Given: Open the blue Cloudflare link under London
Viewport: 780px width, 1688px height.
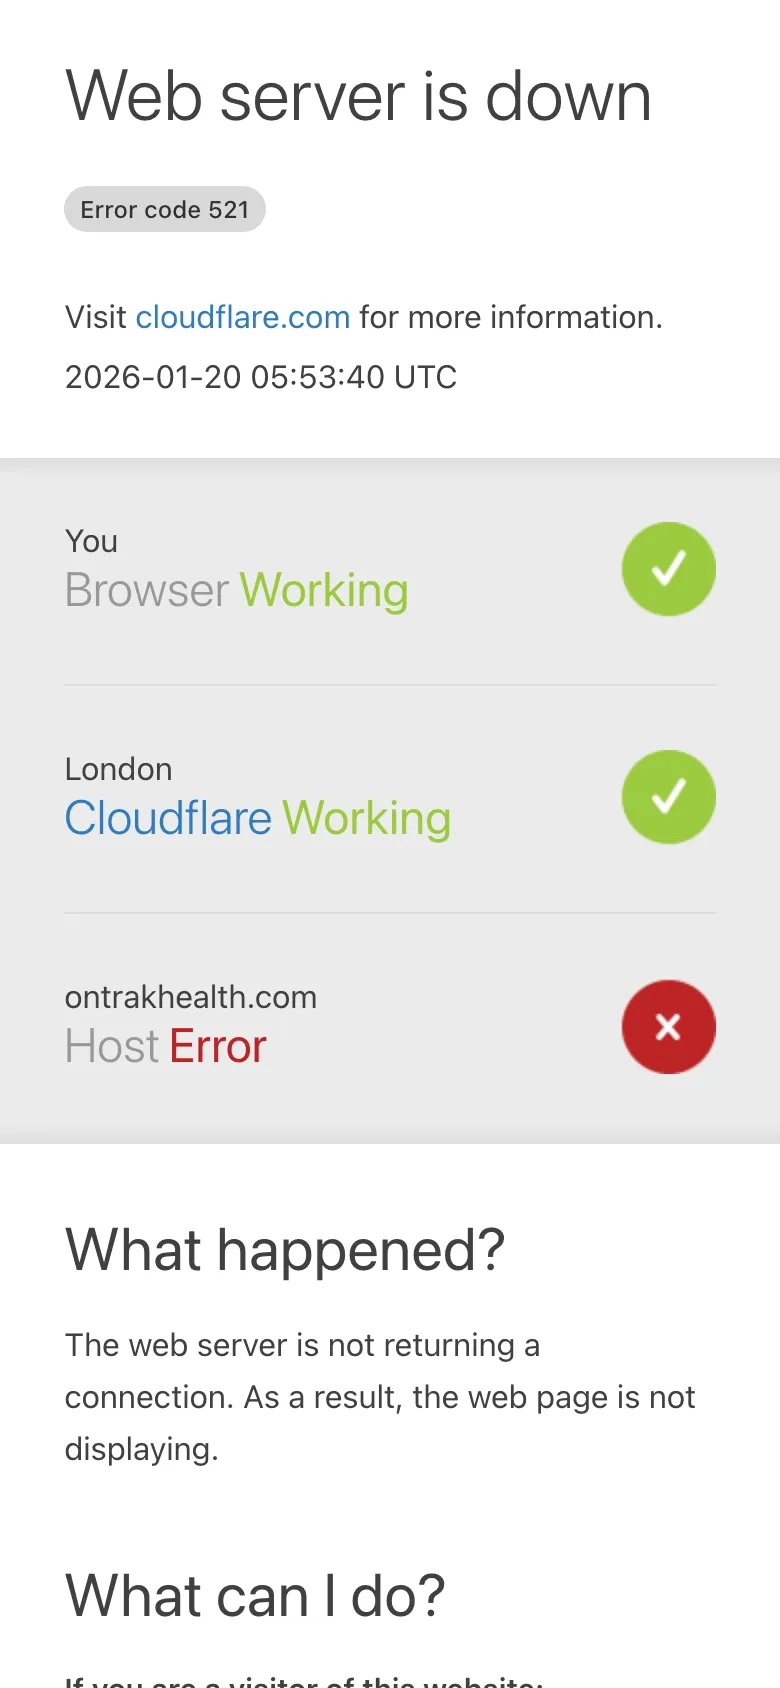Looking at the screenshot, I should [168, 818].
